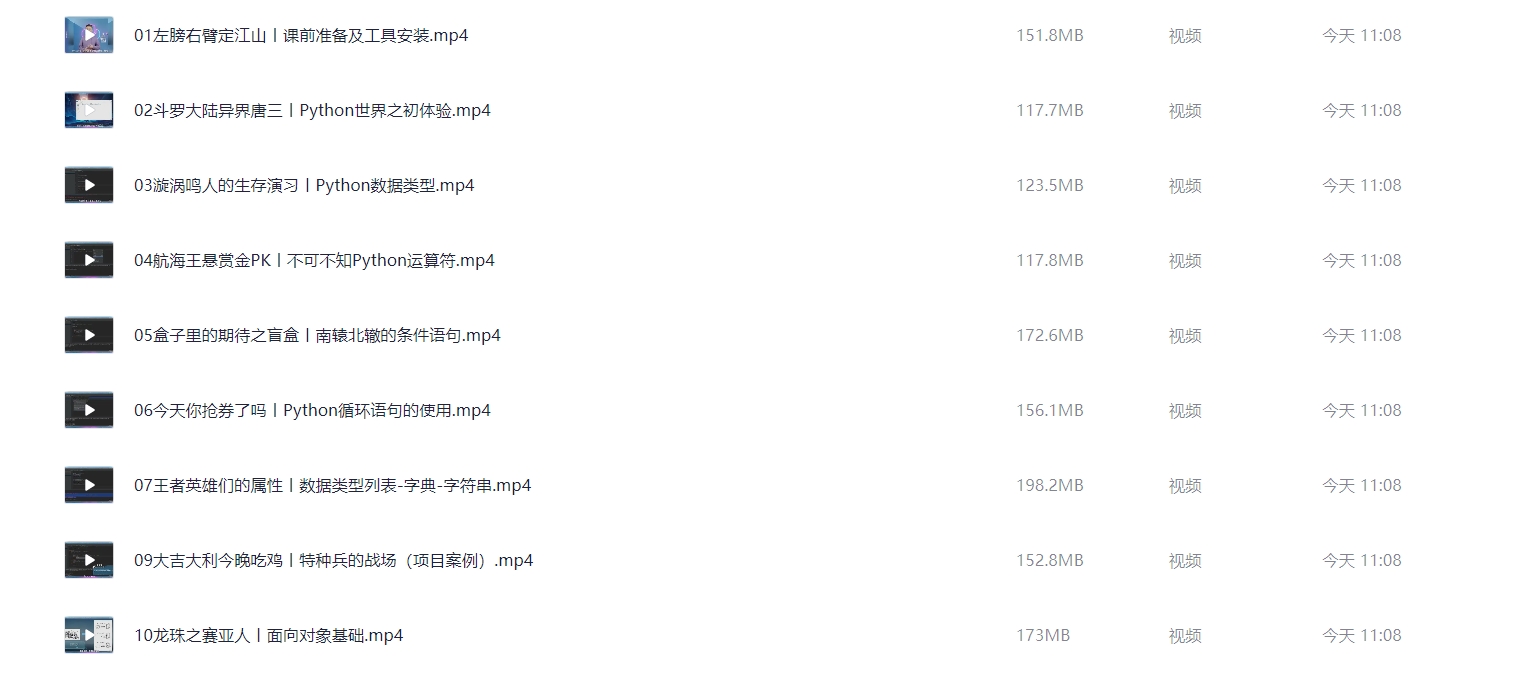The width and height of the screenshot is (1520, 674).
Task: Open 07王者英雄们的属性 数据类型列表-字典-字符串.mp4
Action: tap(332, 485)
